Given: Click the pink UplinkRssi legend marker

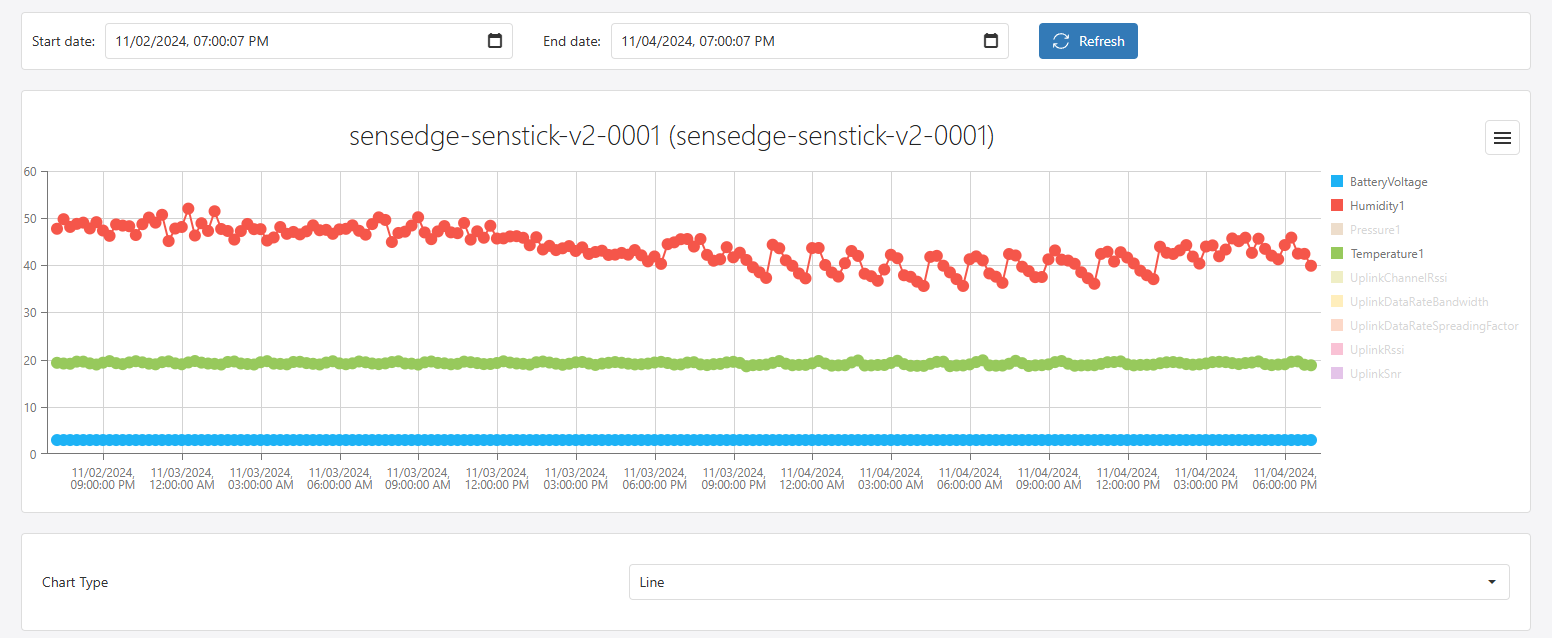Looking at the screenshot, I should point(1337,350).
